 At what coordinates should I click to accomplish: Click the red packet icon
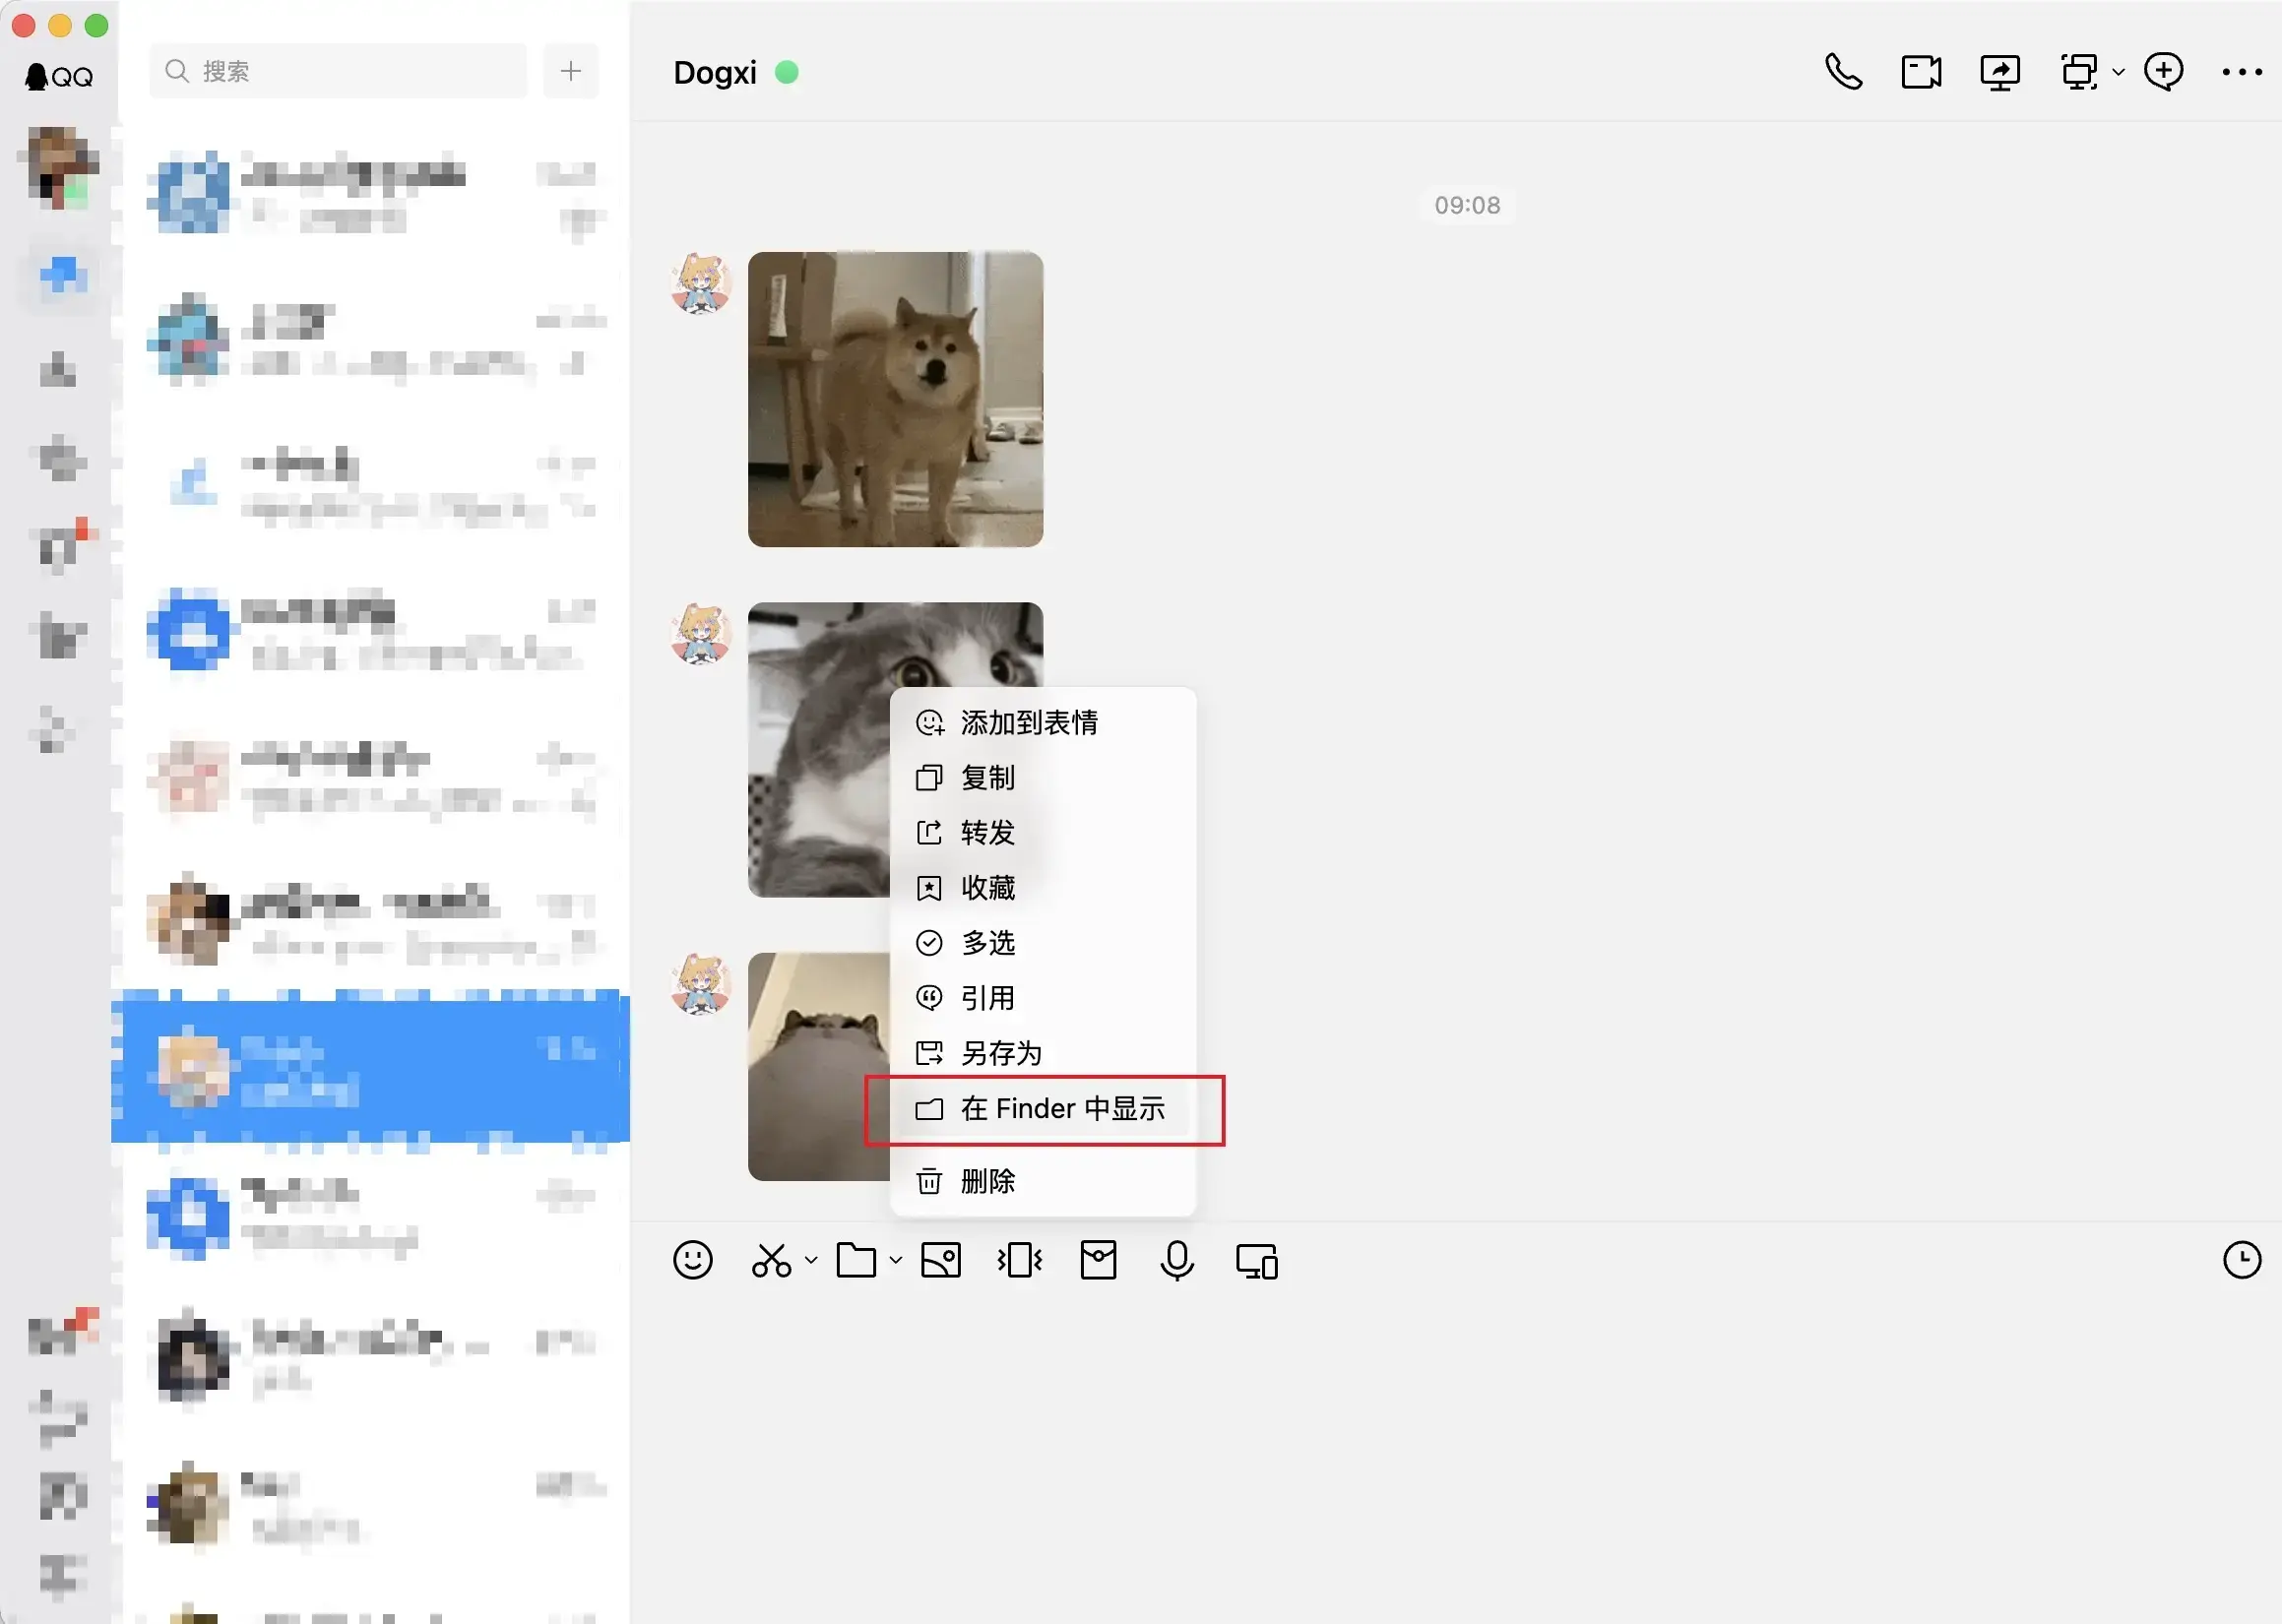click(1098, 1260)
